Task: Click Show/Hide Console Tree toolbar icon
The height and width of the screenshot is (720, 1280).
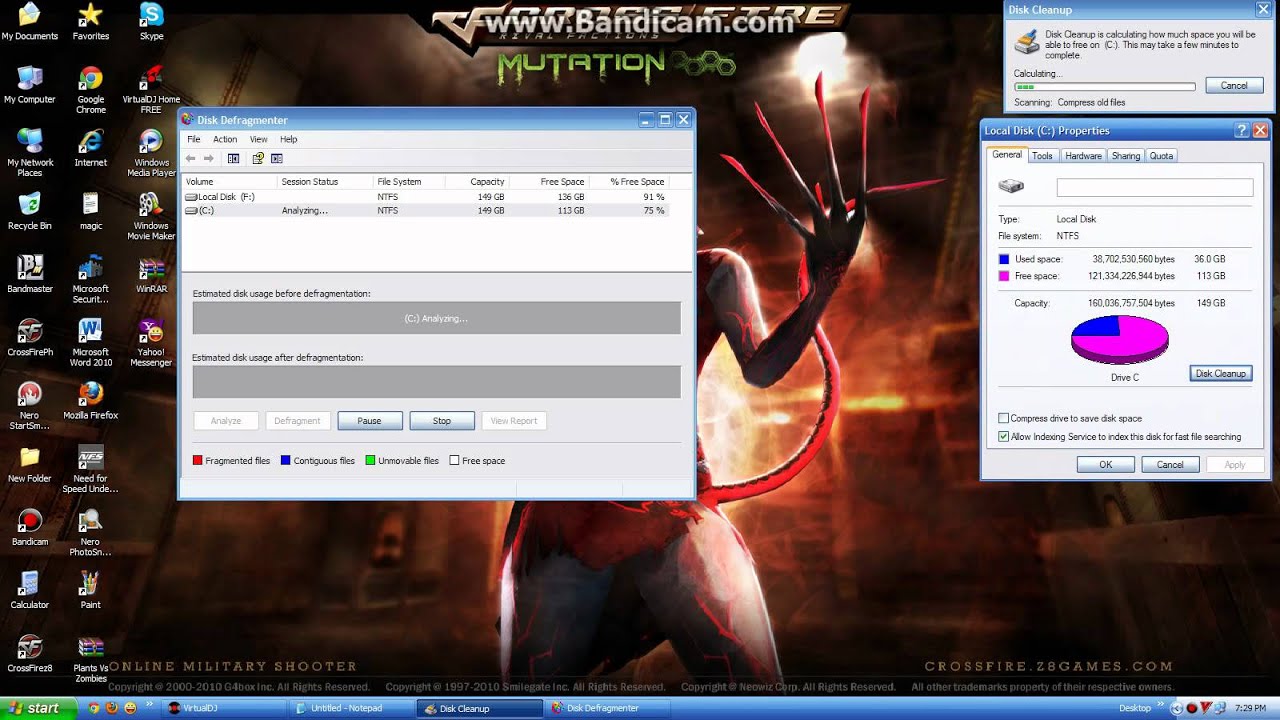Action: tap(234, 158)
